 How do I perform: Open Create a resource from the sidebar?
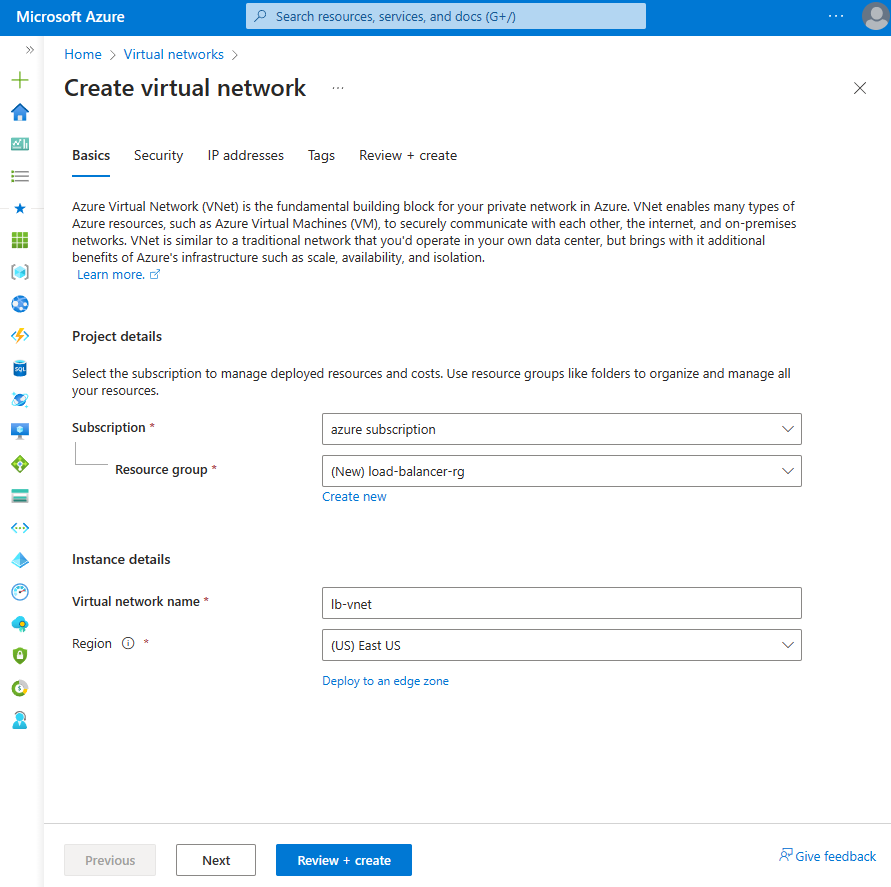coord(19,80)
